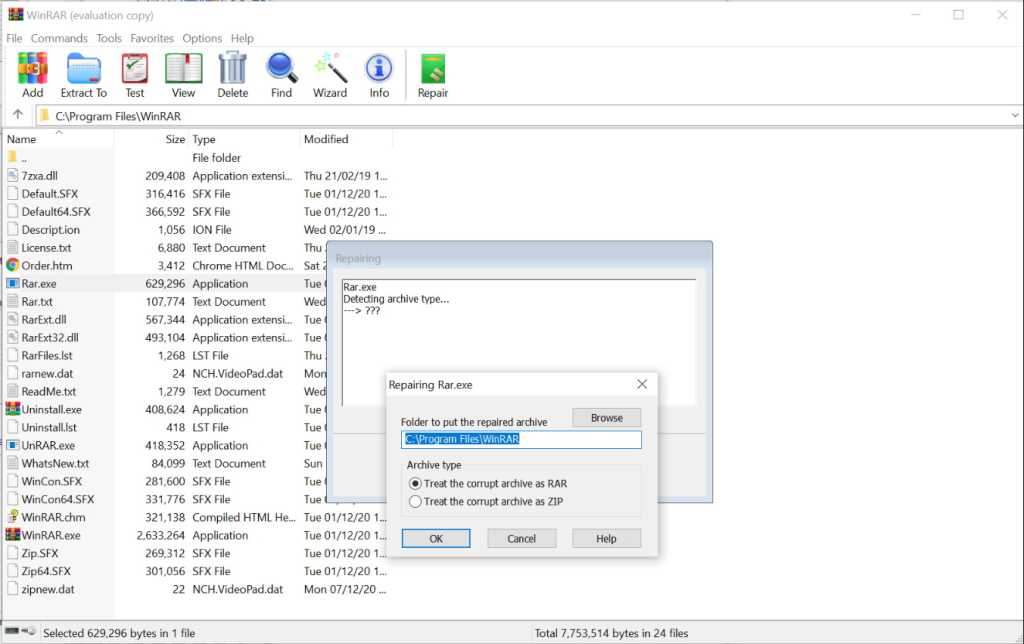Viewport: 1024px width, 644px height.
Task: Go up one folder level arrow
Action: click(x=18, y=114)
